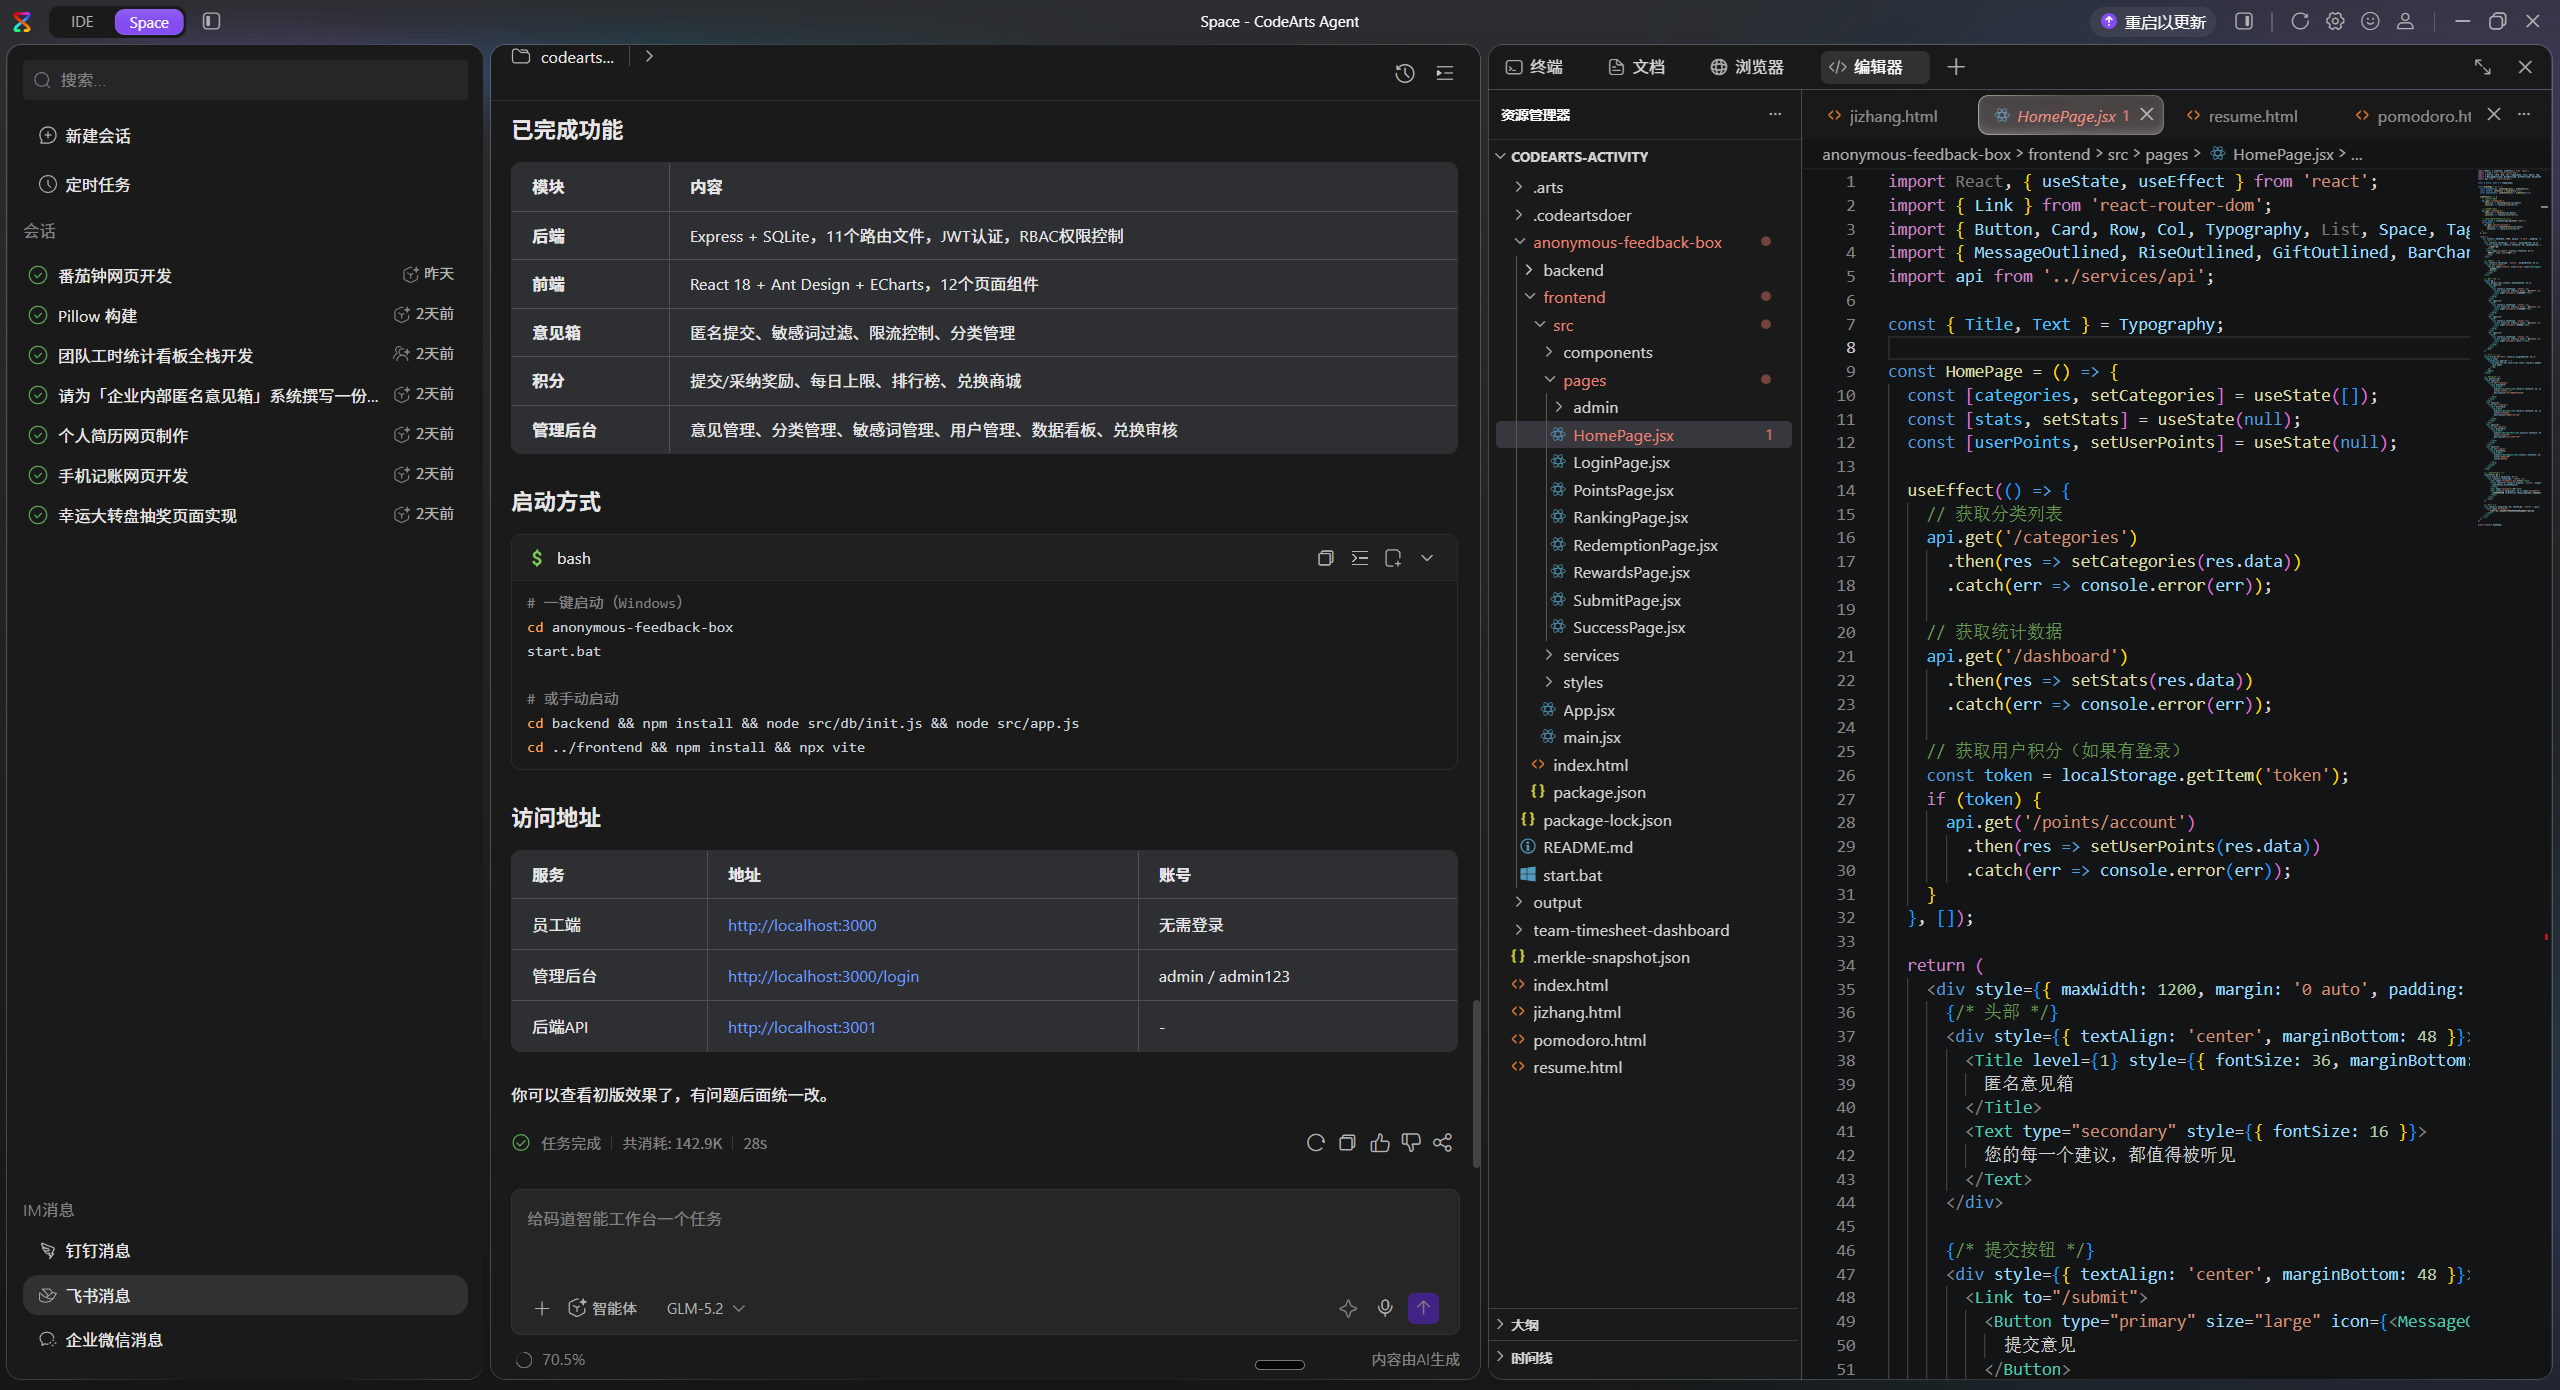Regenerate the response icon
The width and height of the screenshot is (2560, 1390).
pos(1315,1143)
